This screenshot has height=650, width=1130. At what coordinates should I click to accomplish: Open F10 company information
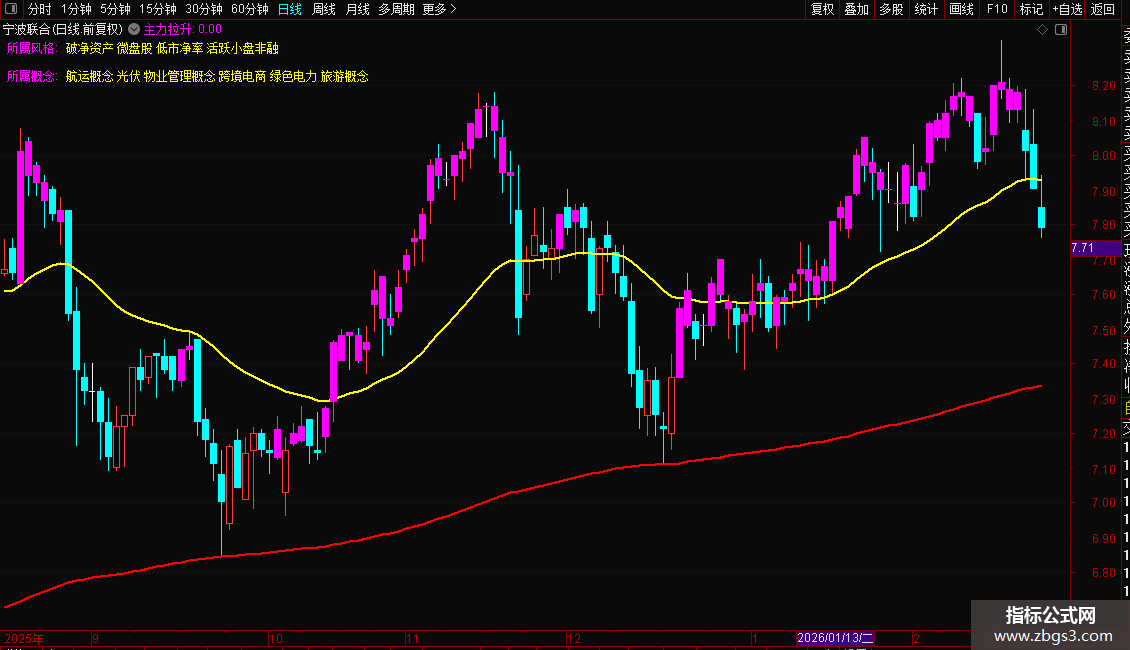[x=997, y=9]
